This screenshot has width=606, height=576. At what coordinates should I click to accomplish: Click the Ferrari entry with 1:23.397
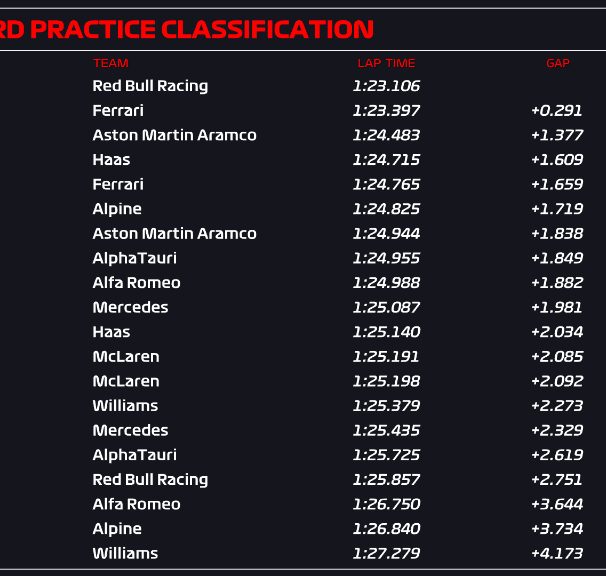point(118,111)
